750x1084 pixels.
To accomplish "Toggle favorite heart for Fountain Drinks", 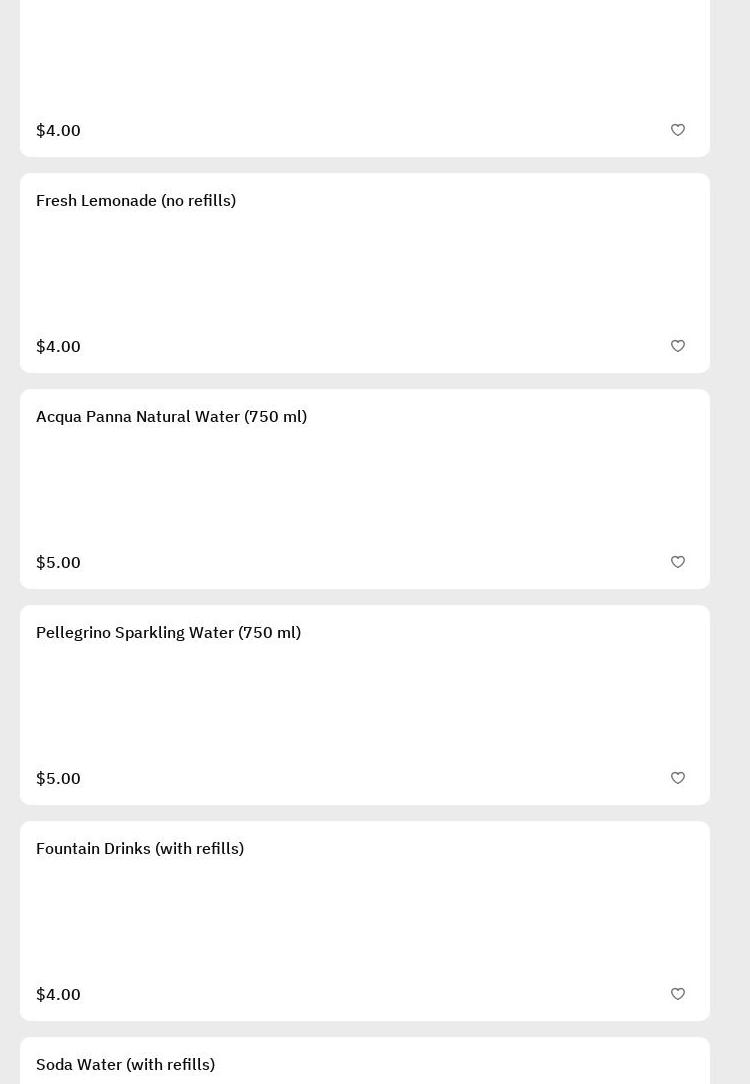I will [x=678, y=994].
